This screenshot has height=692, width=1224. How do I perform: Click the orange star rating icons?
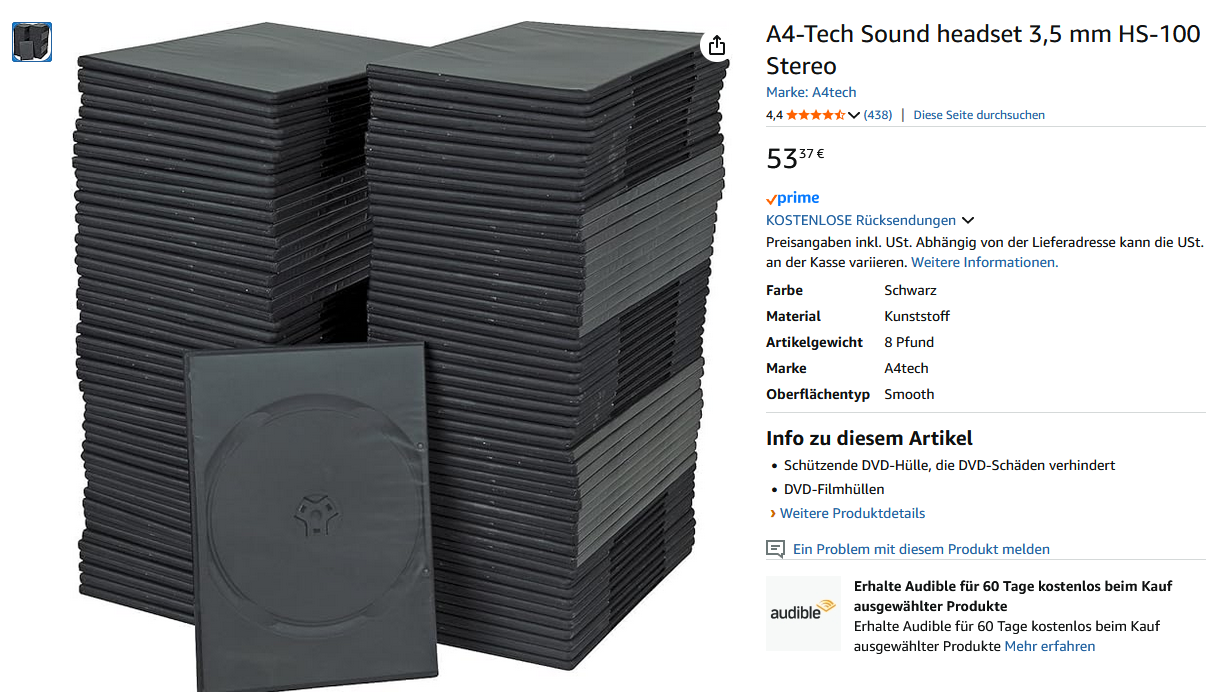tap(815, 115)
